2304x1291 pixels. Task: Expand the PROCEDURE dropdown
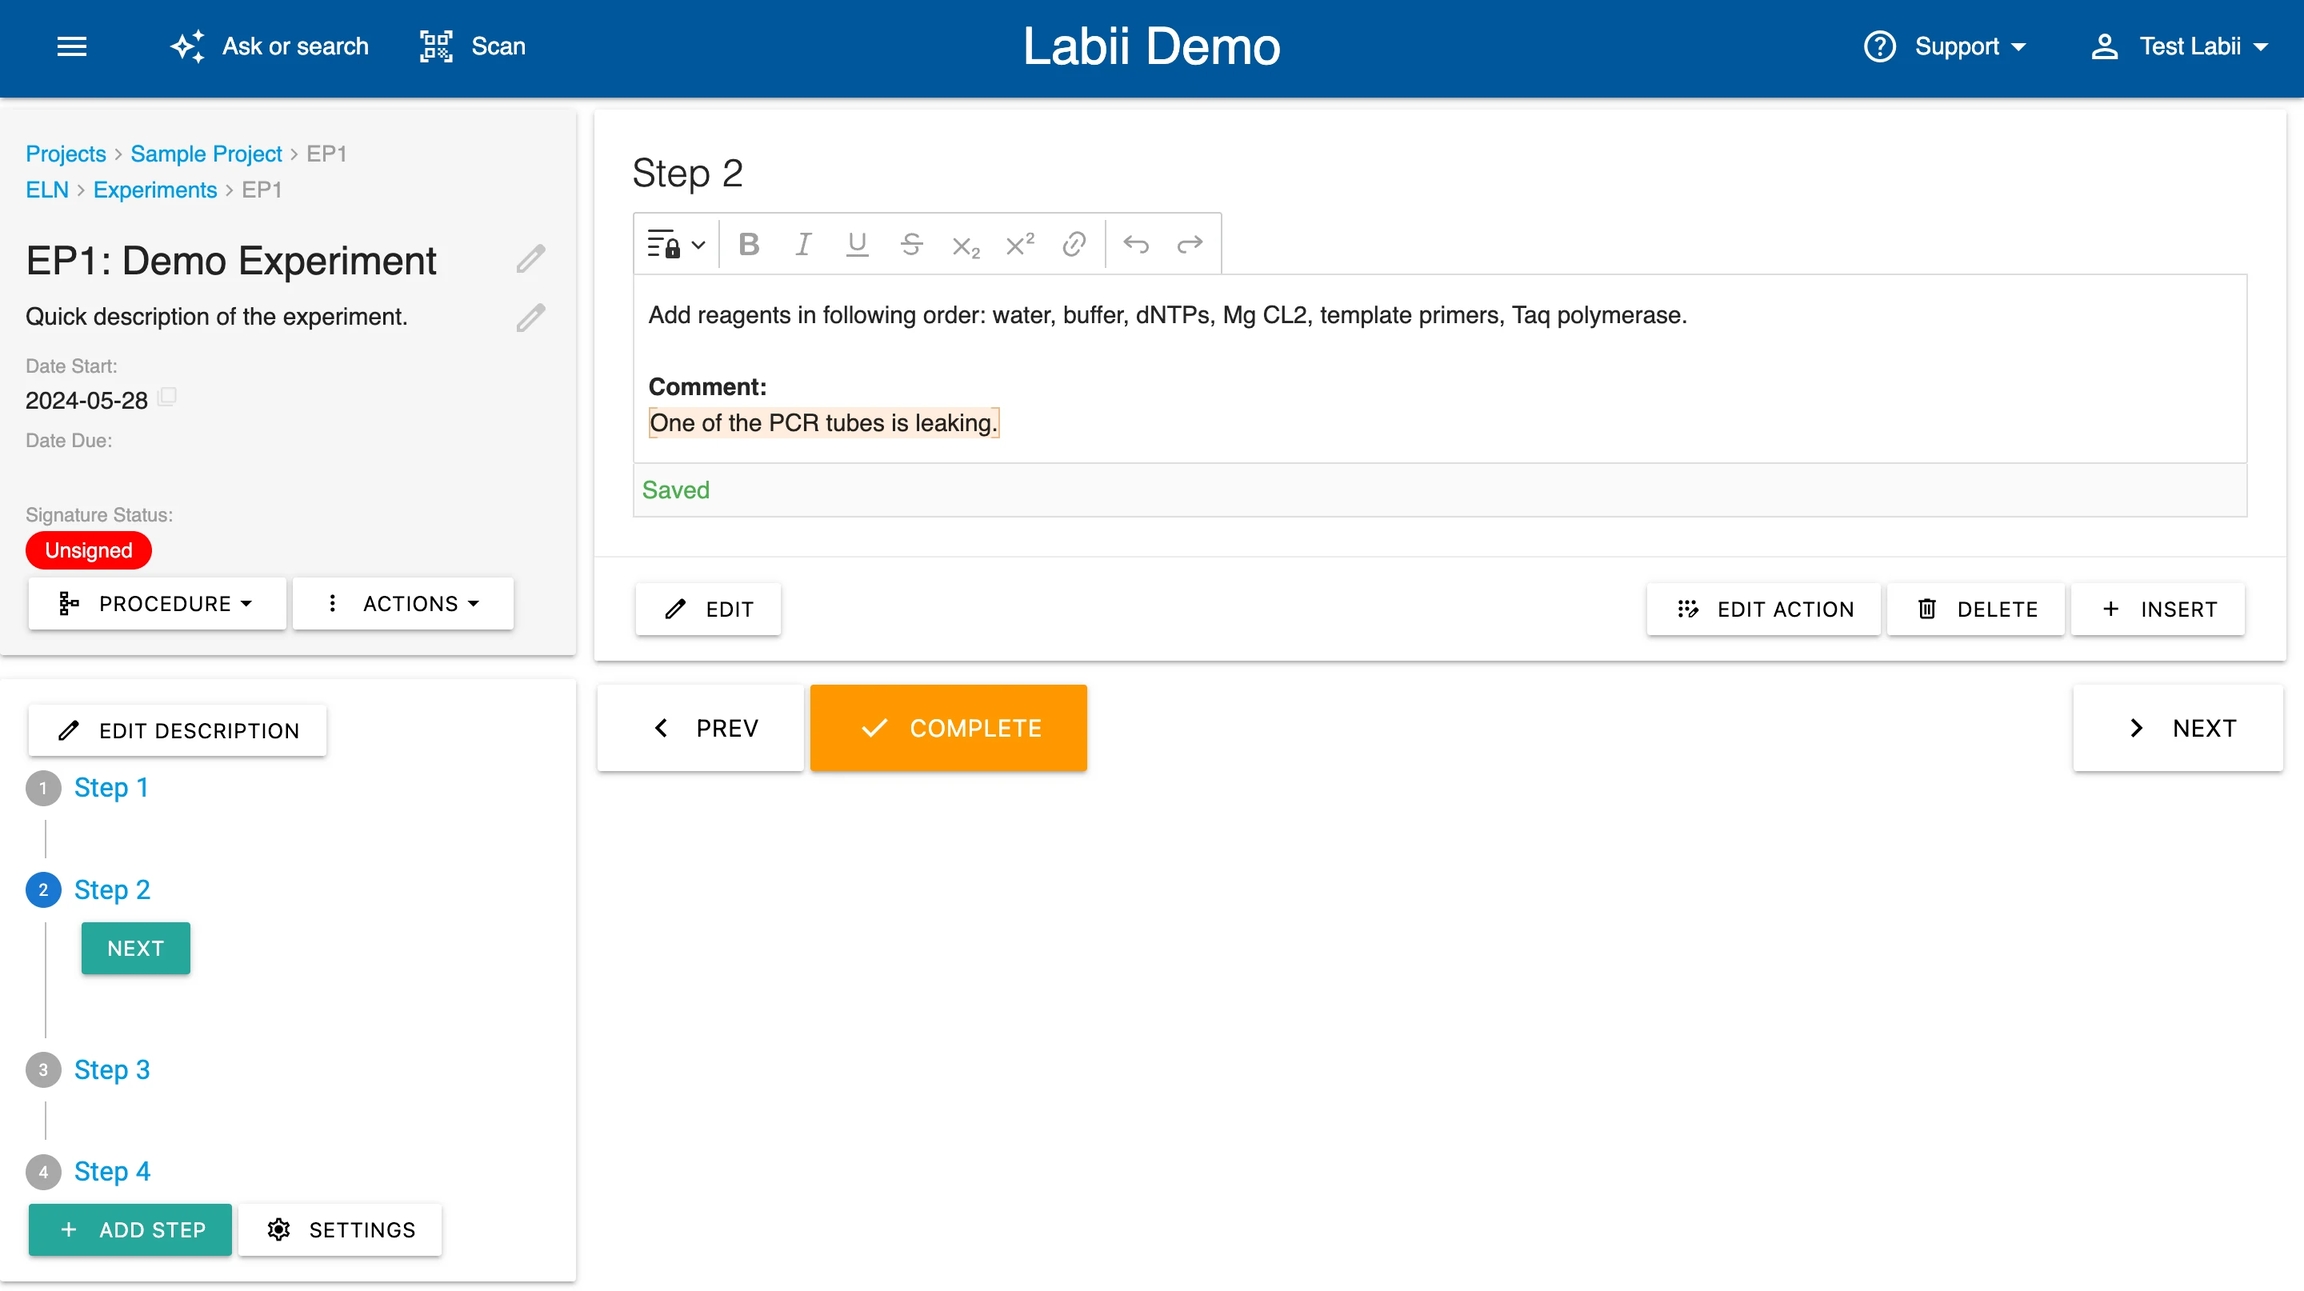(x=157, y=604)
